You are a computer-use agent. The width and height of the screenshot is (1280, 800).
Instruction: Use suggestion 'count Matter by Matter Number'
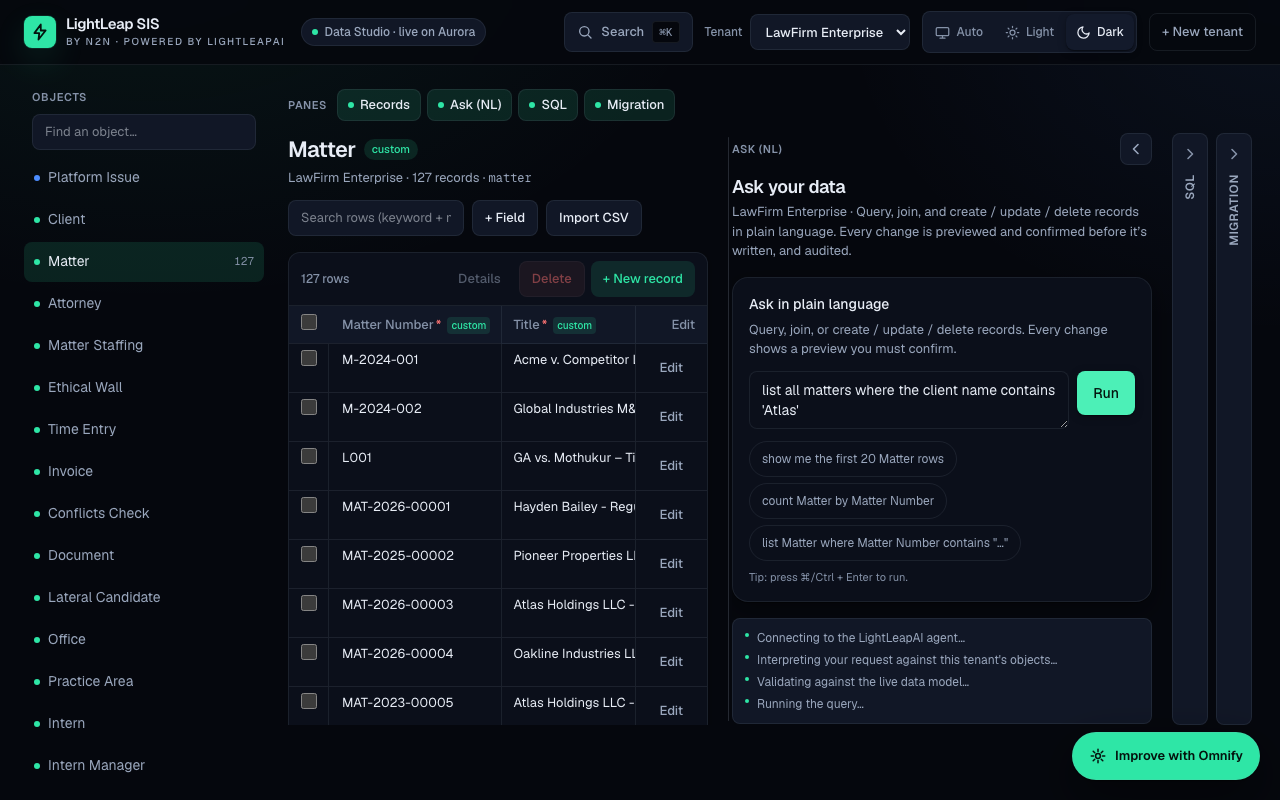tap(848, 501)
